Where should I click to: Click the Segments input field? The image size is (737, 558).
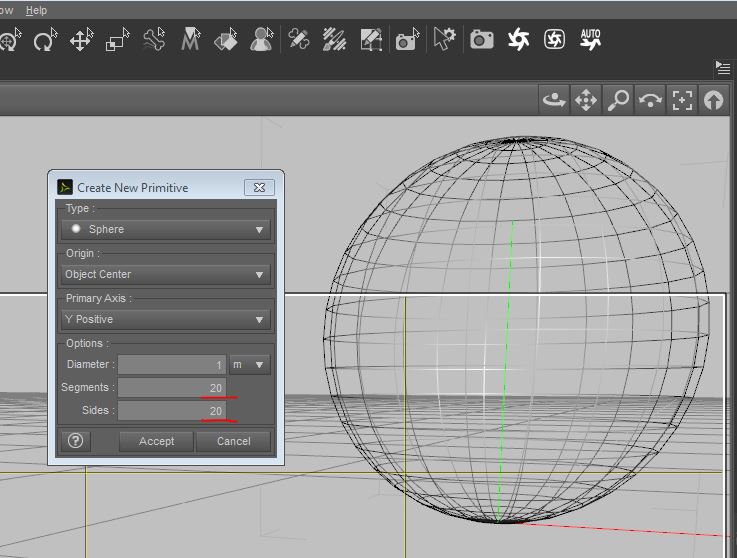click(x=172, y=388)
